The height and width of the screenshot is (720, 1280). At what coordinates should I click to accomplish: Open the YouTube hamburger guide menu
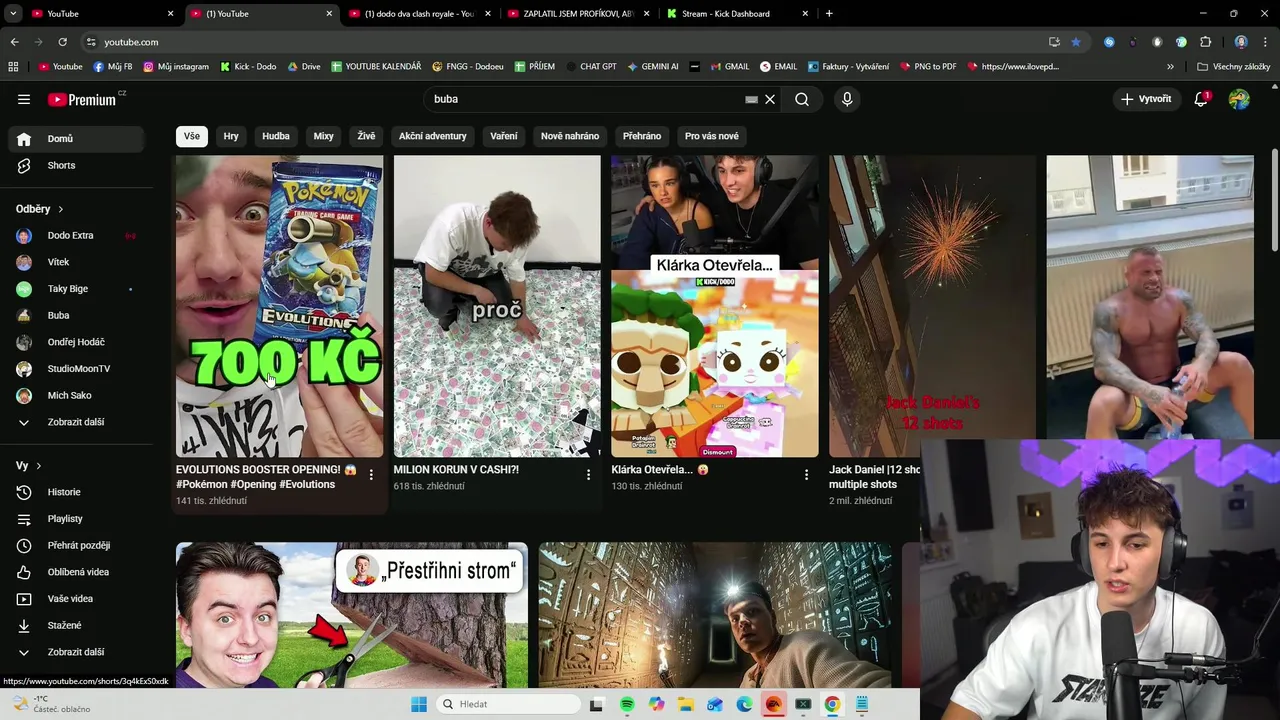(x=24, y=99)
